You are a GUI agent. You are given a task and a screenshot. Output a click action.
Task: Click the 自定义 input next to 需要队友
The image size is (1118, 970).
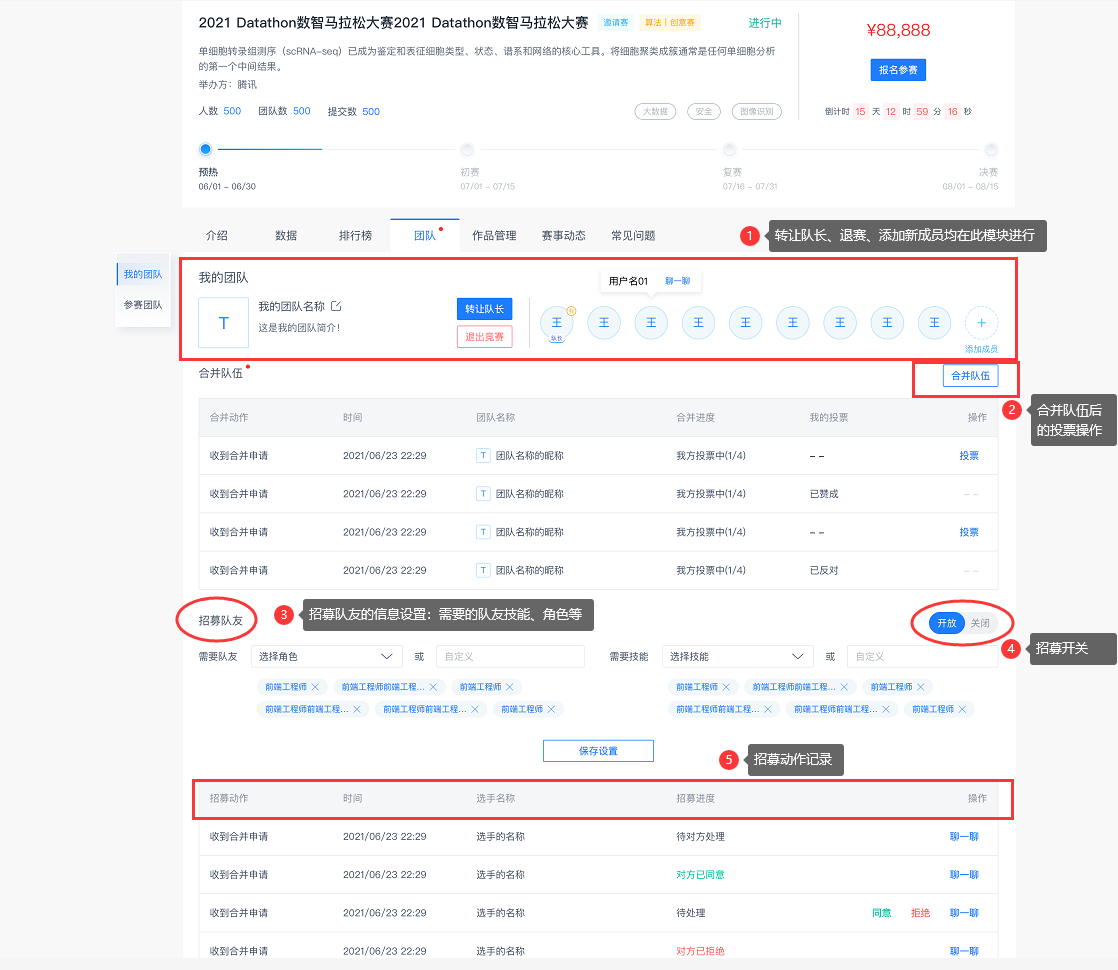pos(510,657)
